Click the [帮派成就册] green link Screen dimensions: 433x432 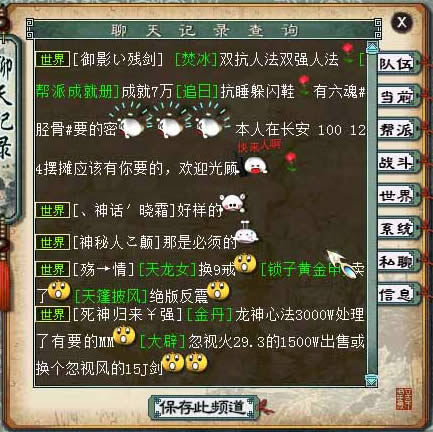tap(77, 91)
